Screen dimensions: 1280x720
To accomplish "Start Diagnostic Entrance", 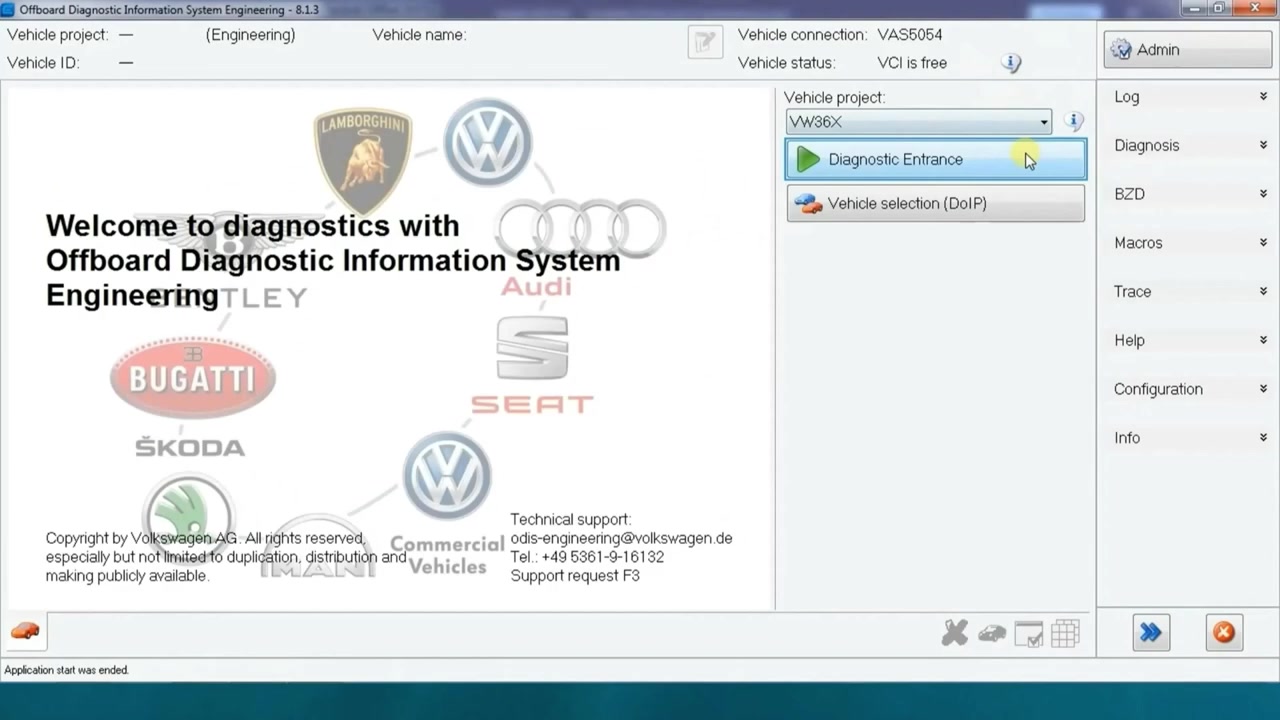I will [x=936, y=160].
